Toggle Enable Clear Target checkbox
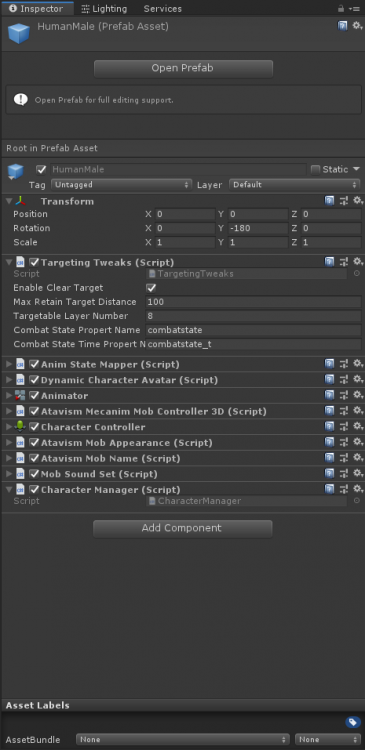This screenshot has height=750, width=365. point(151,288)
